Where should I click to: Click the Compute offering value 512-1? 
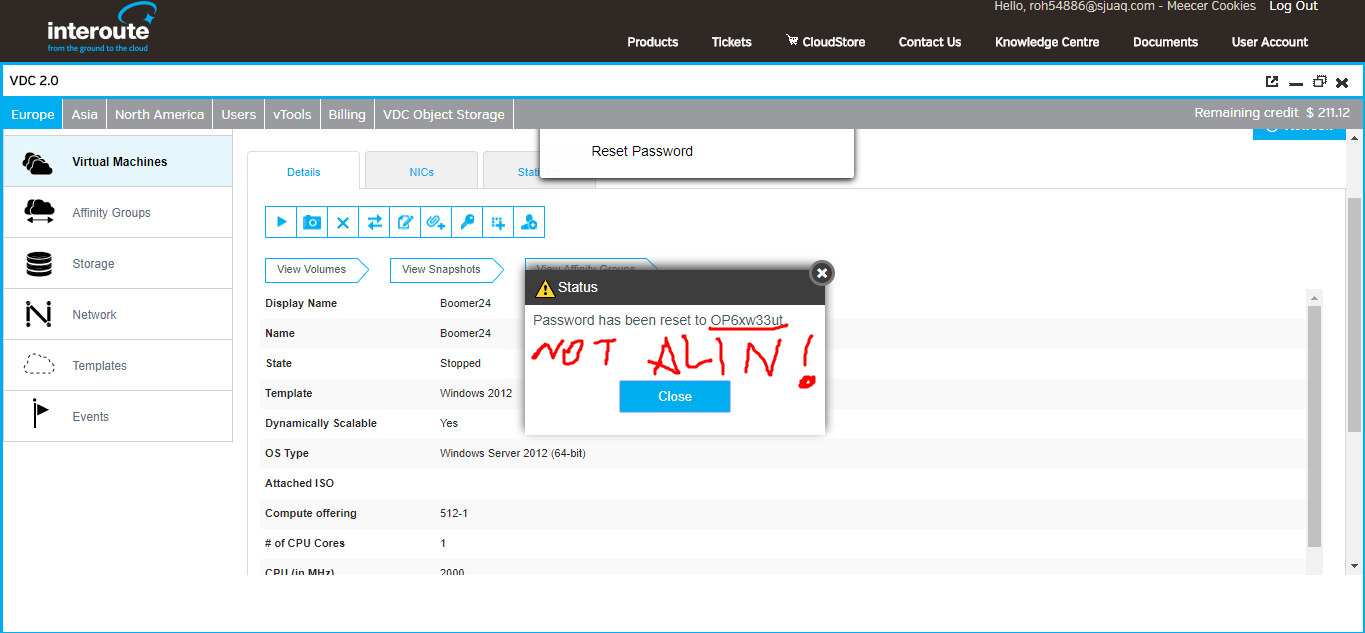tap(454, 513)
